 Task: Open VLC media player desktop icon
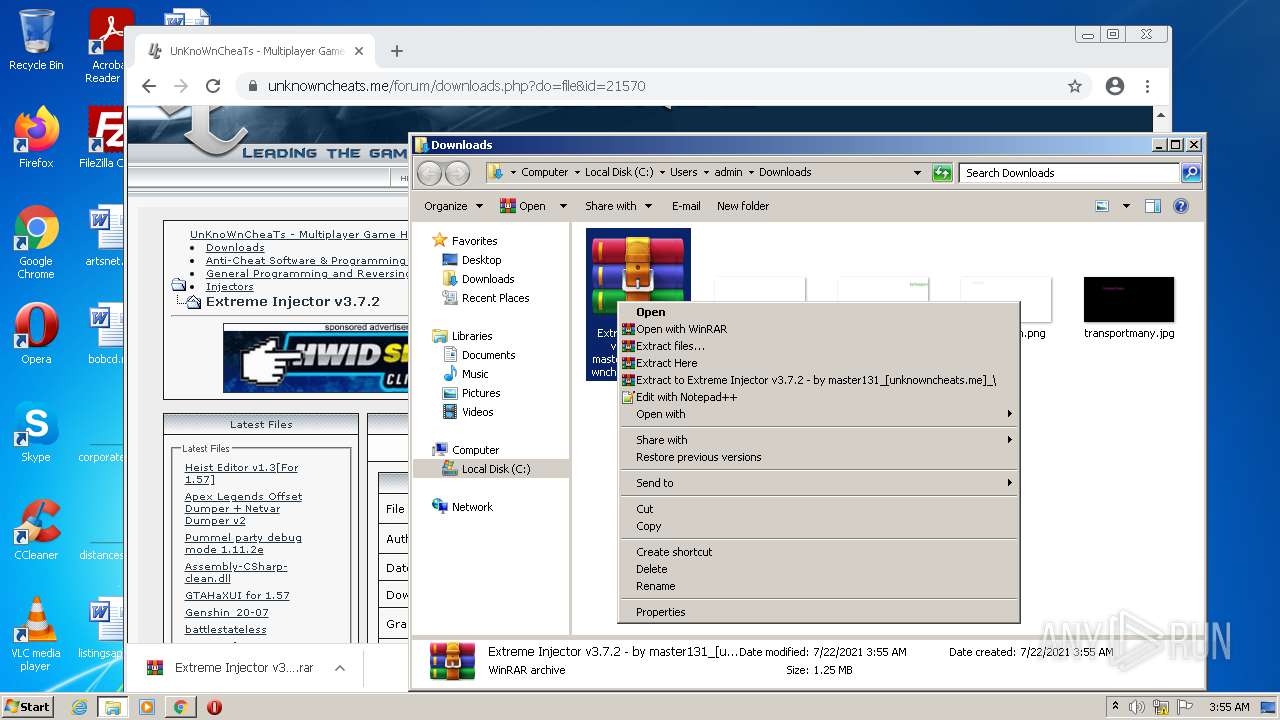(x=36, y=635)
